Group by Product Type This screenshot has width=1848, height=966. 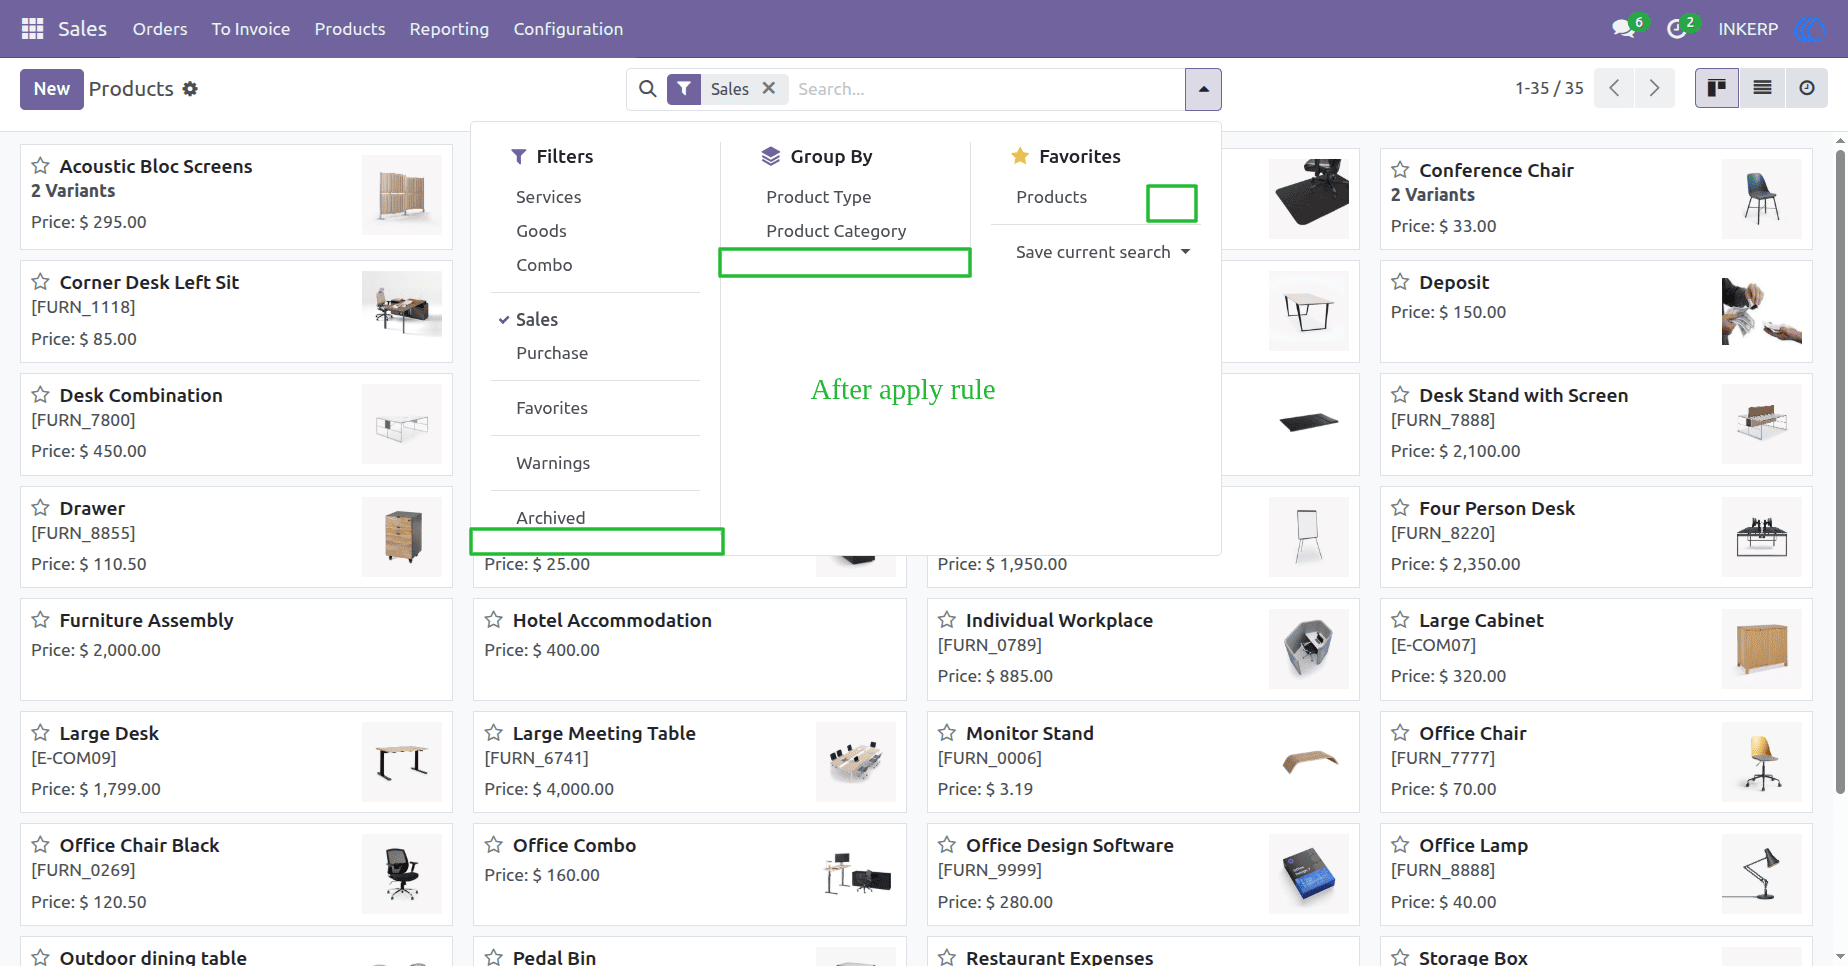818,197
